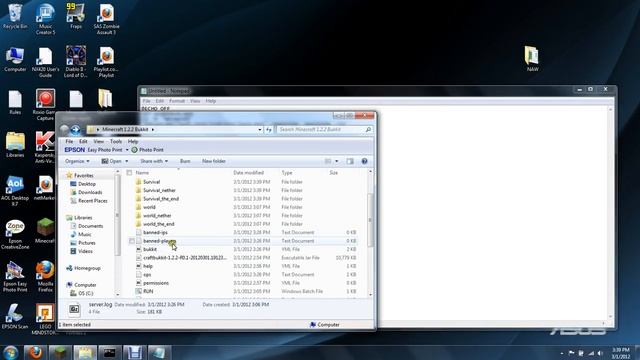Click the New folder button
This screenshot has width=640, height=360.
[x=214, y=161]
